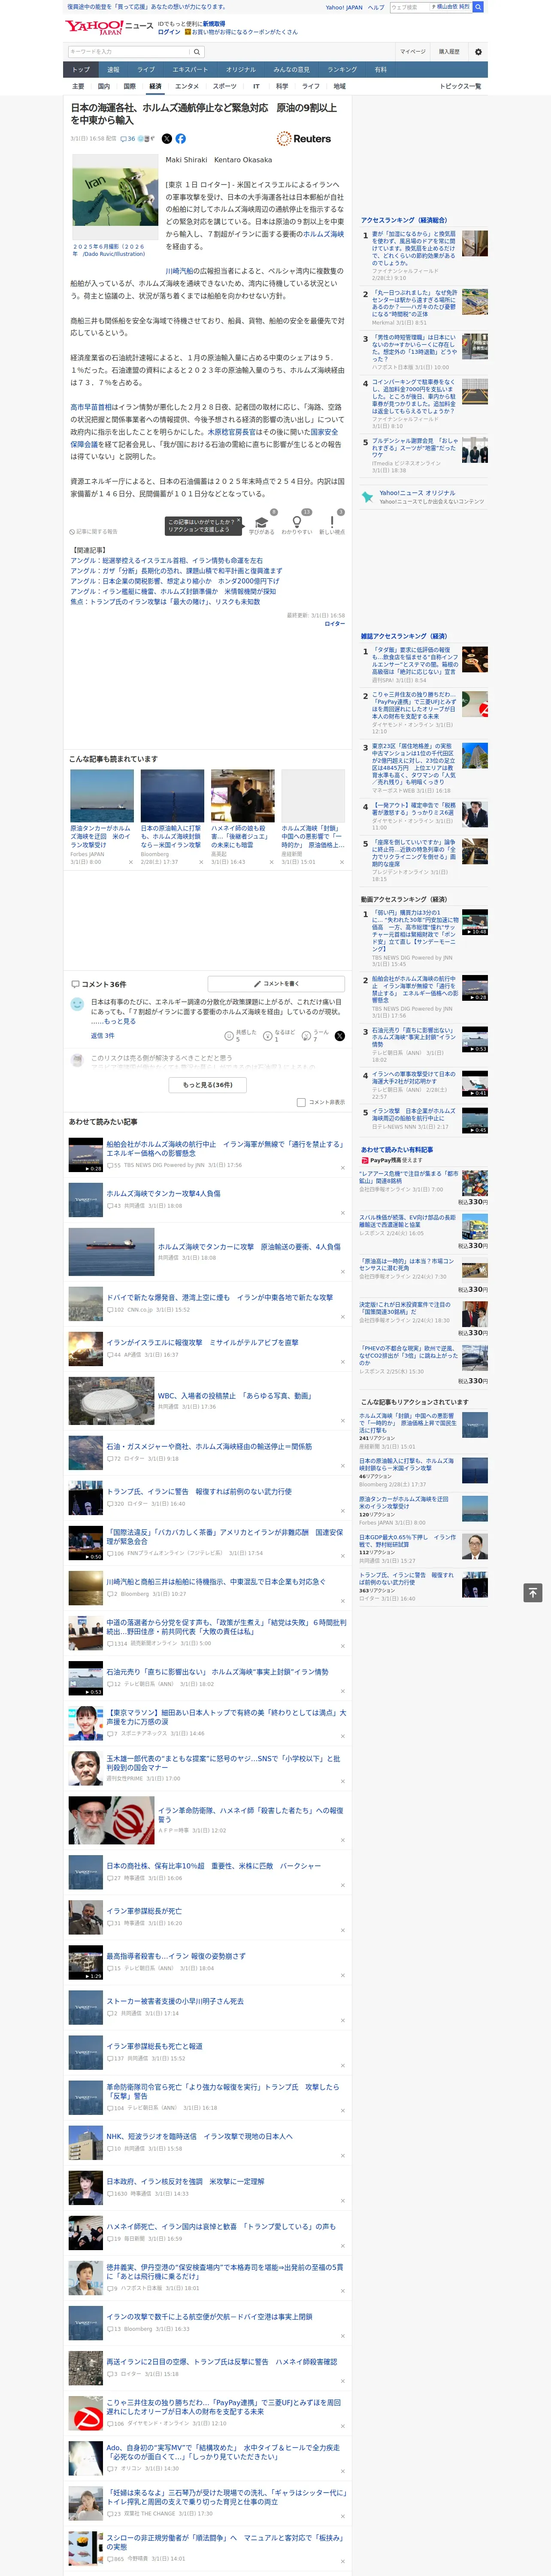The image size is (551, 2576).
Task: Open article 日本の商社株、保有比率10%超
Action: (214, 1865)
